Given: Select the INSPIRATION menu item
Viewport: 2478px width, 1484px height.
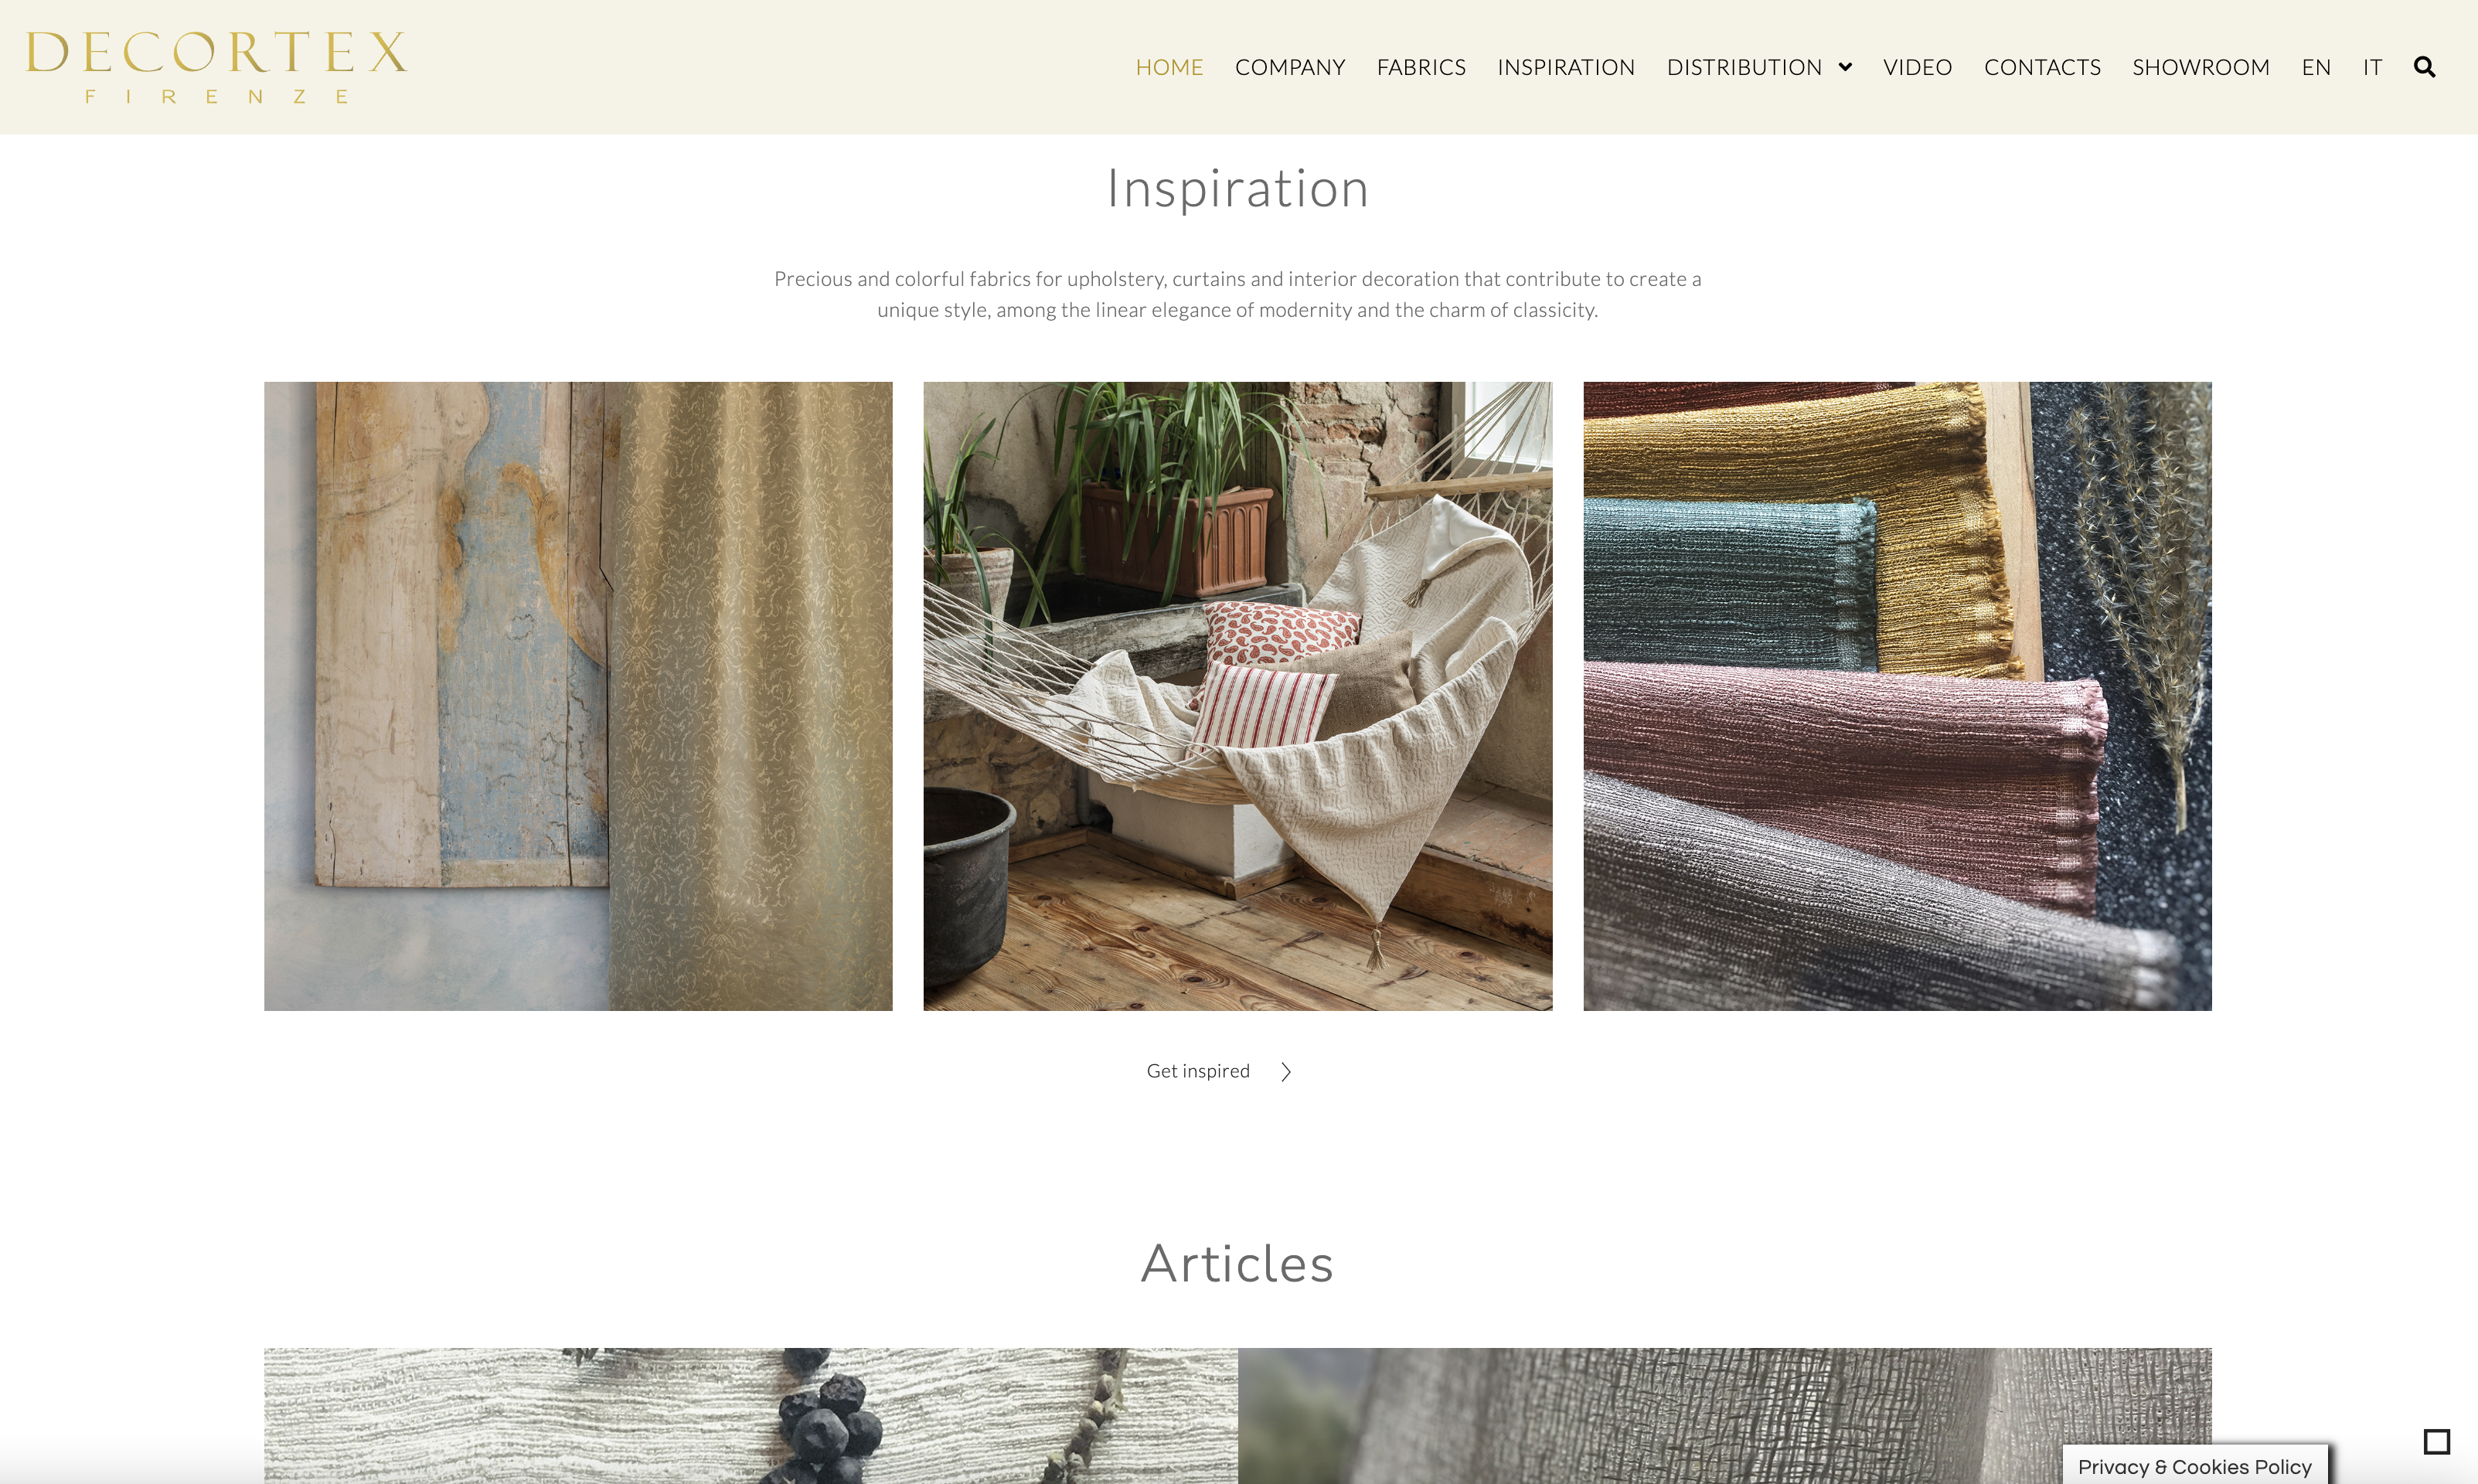Looking at the screenshot, I should tap(1565, 66).
